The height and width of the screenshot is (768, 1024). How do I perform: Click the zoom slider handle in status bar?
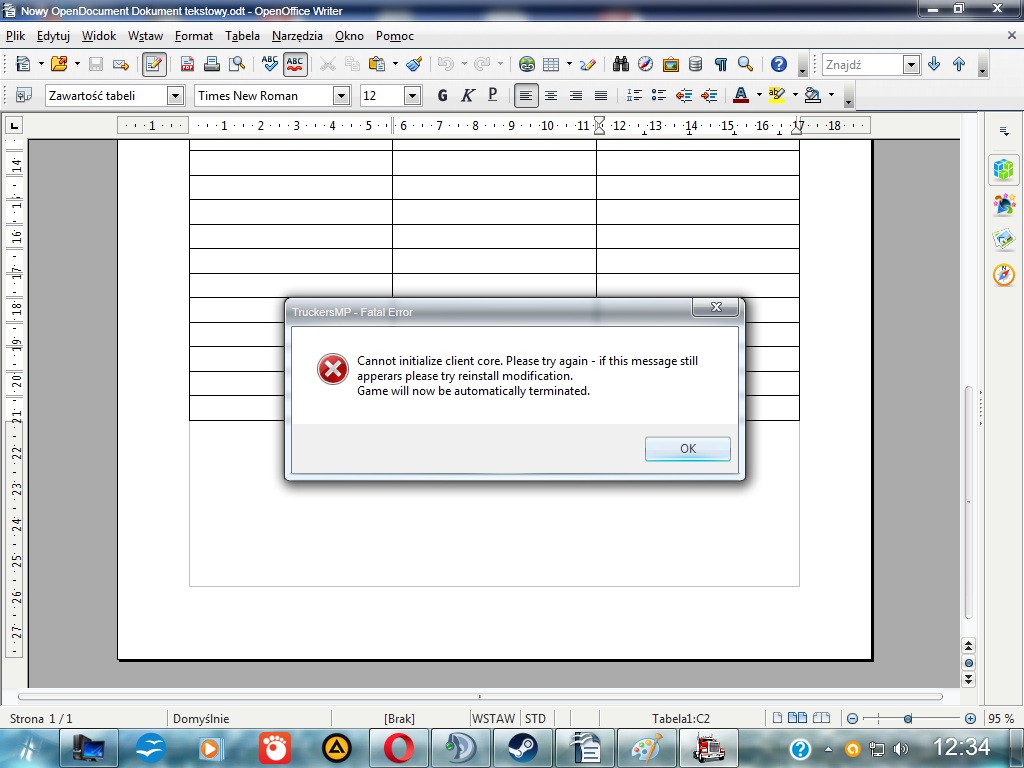tap(908, 718)
